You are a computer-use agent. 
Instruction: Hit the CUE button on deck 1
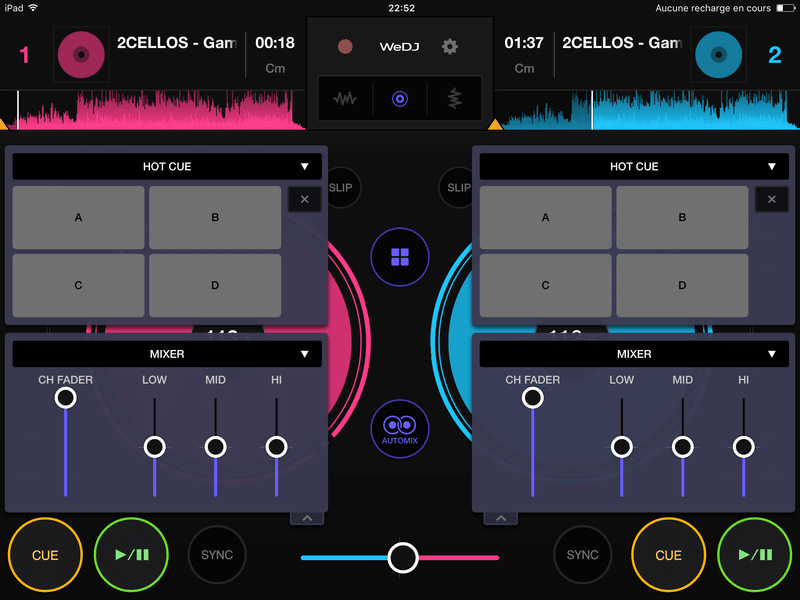[x=45, y=555]
